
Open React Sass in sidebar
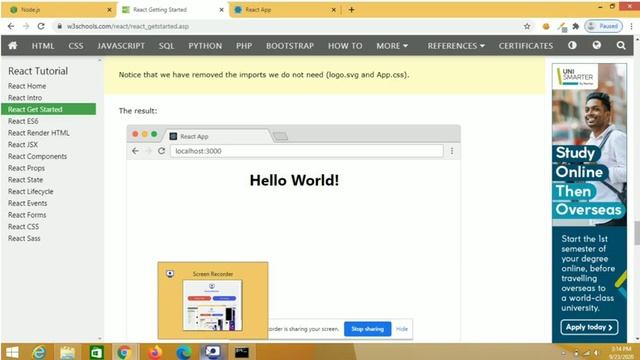(24, 238)
